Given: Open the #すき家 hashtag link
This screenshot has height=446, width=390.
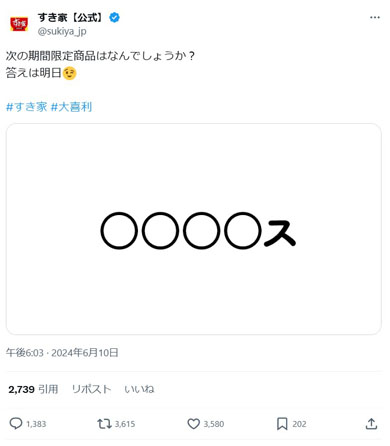Looking at the screenshot, I should tap(27, 107).
